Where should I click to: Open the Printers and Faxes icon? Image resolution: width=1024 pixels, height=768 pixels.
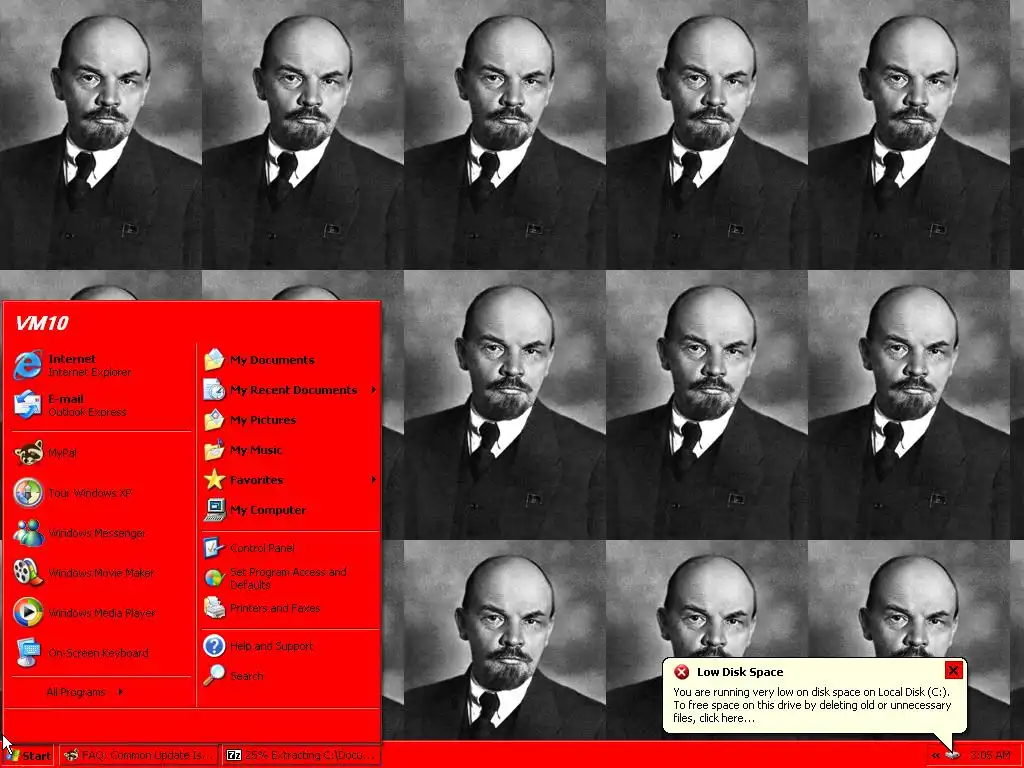point(214,608)
